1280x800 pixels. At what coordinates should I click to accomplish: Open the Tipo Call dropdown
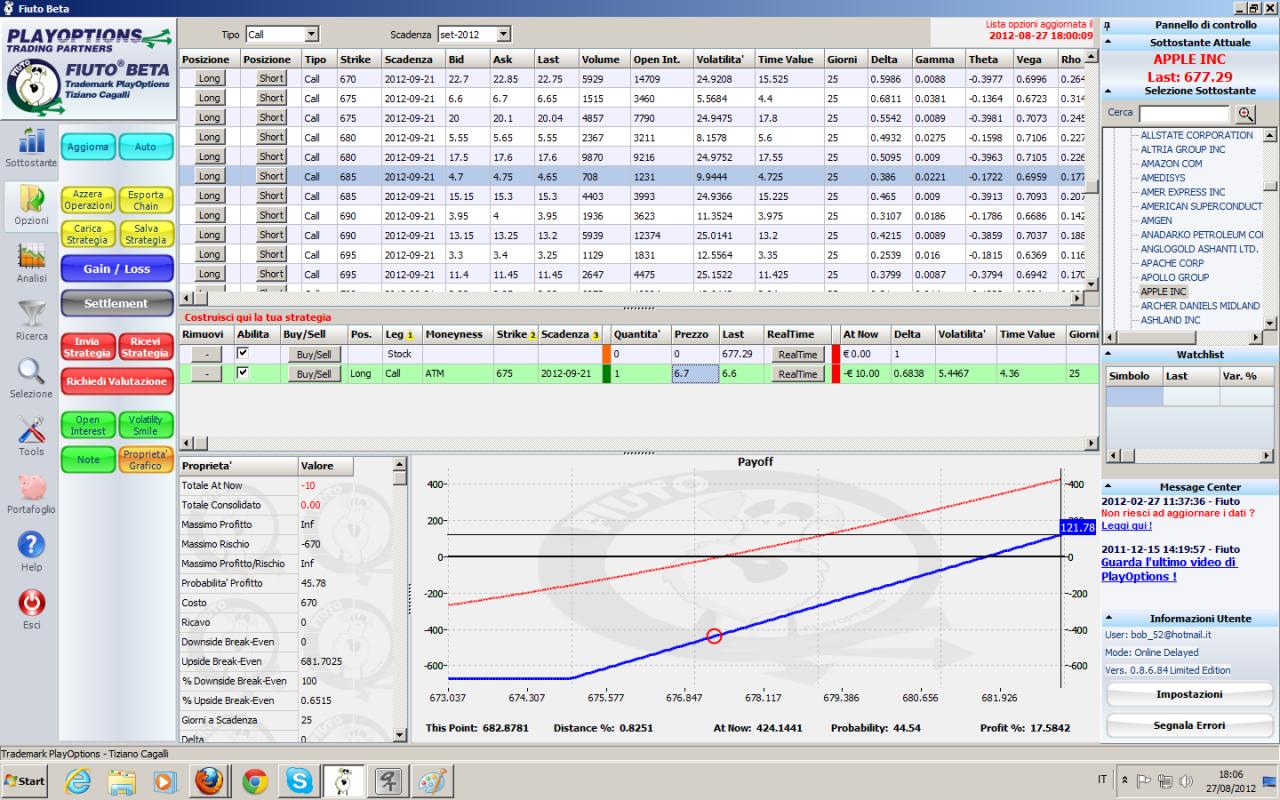tap(282, 34)
